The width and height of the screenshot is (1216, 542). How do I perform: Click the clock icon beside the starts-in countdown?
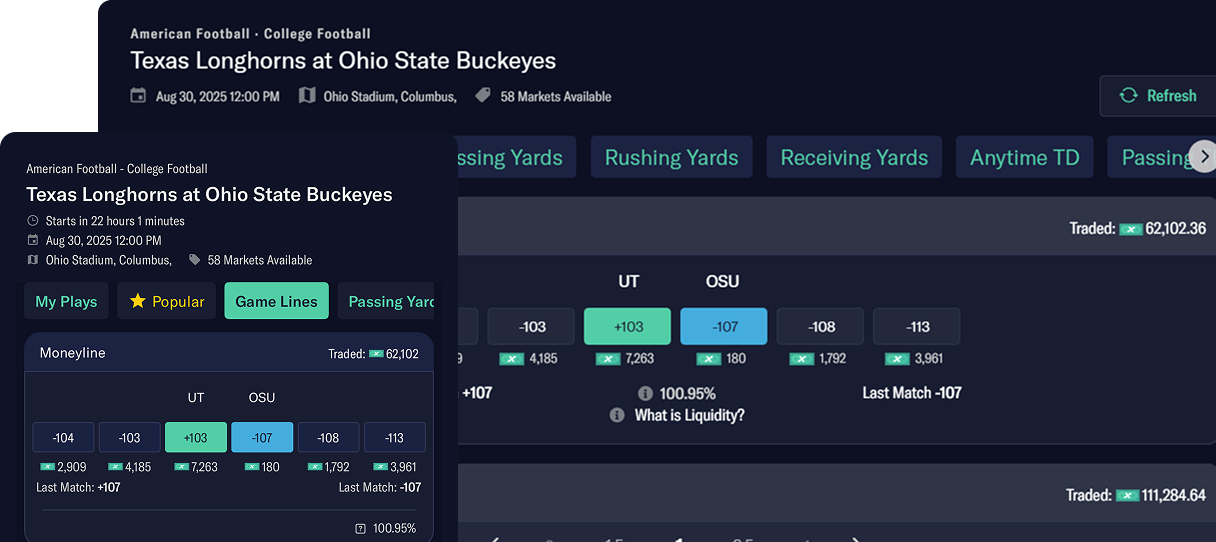pyautogui.click(x=33, y=221)
